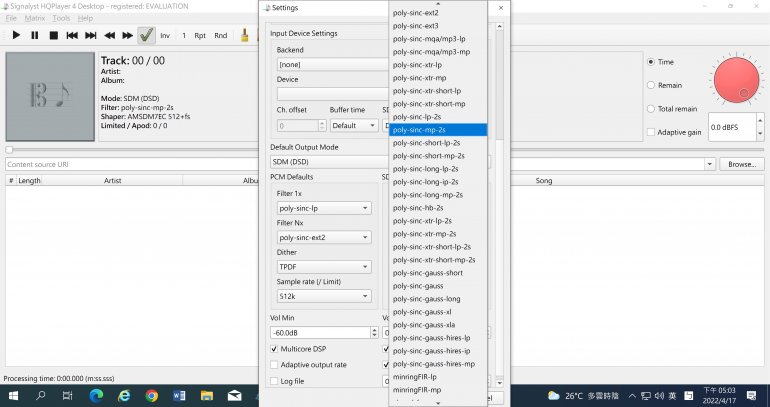Skip to the previous track
Screen dimensions: 770x407
[72, 35]
